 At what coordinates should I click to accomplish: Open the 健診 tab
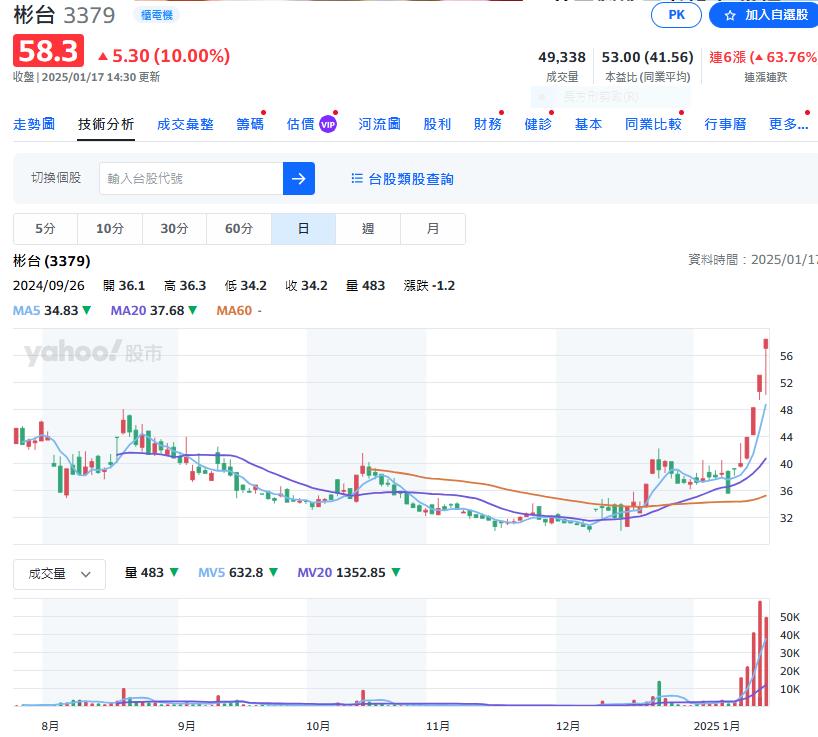538,124
